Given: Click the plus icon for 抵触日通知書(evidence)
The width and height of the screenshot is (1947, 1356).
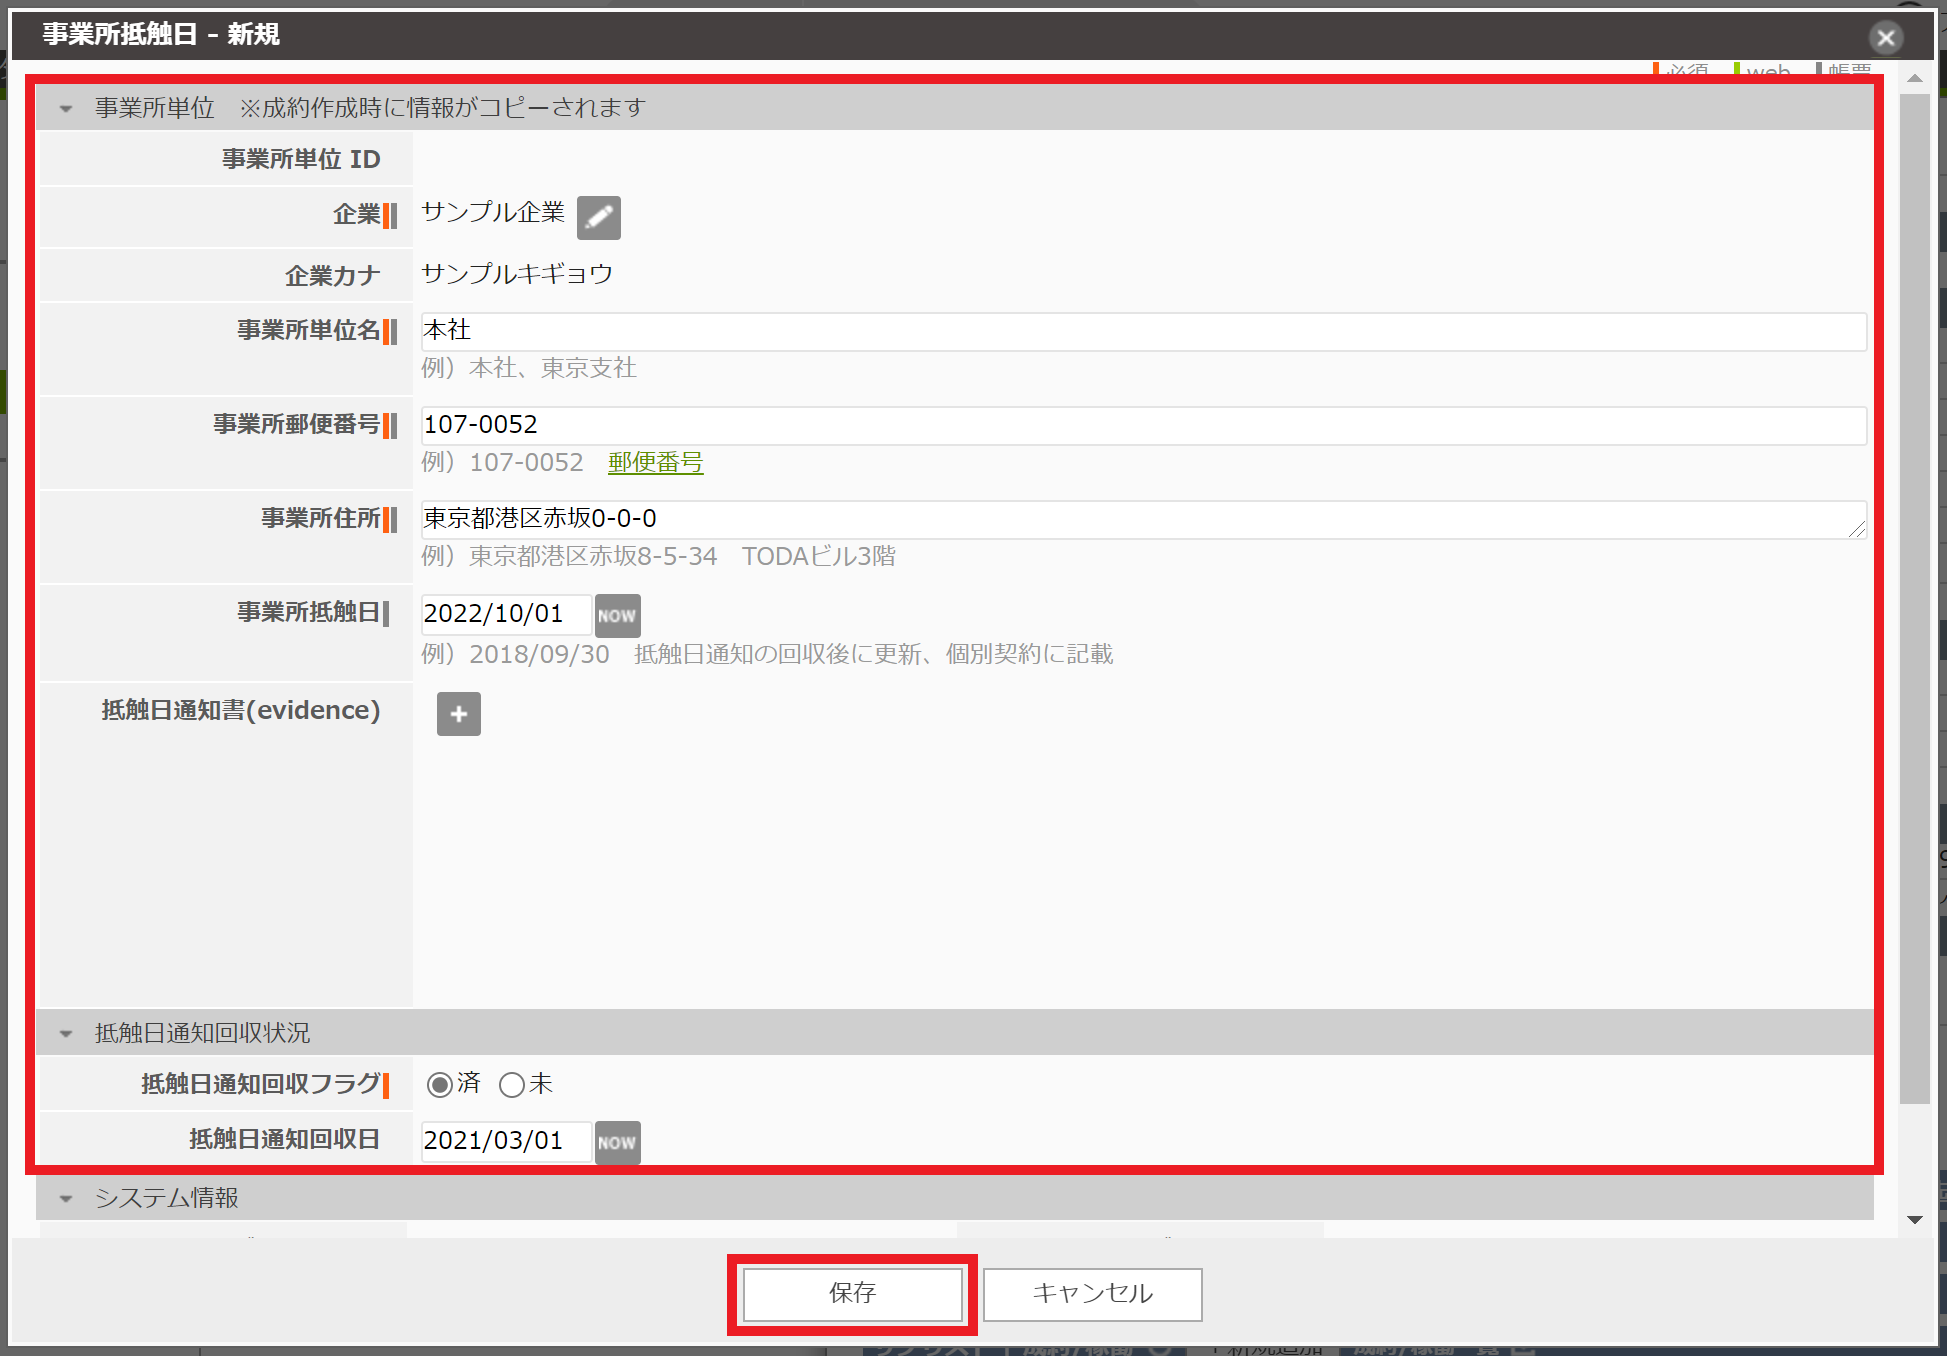Looking at the screenshot, I should pos(459,714).
